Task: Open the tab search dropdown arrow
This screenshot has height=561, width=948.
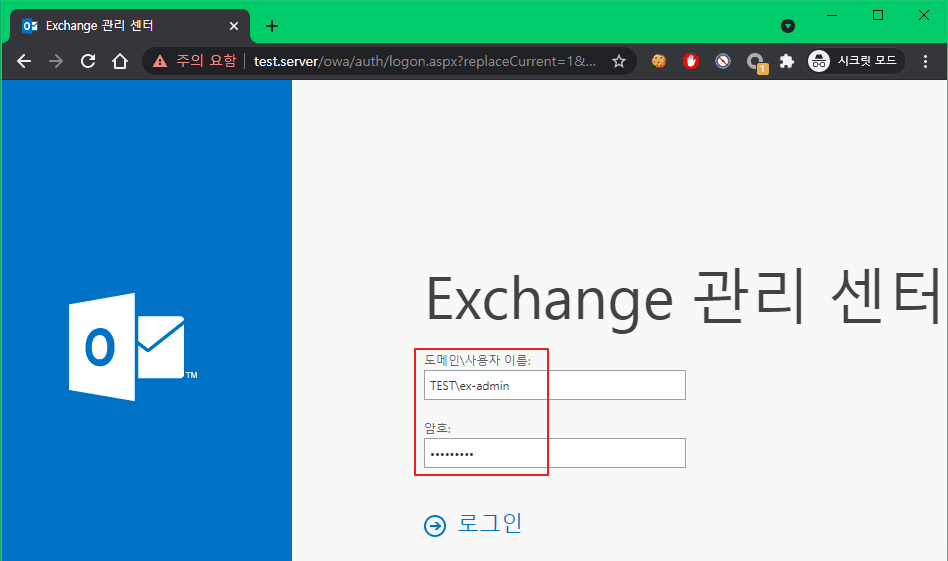Action: point(788,26)
